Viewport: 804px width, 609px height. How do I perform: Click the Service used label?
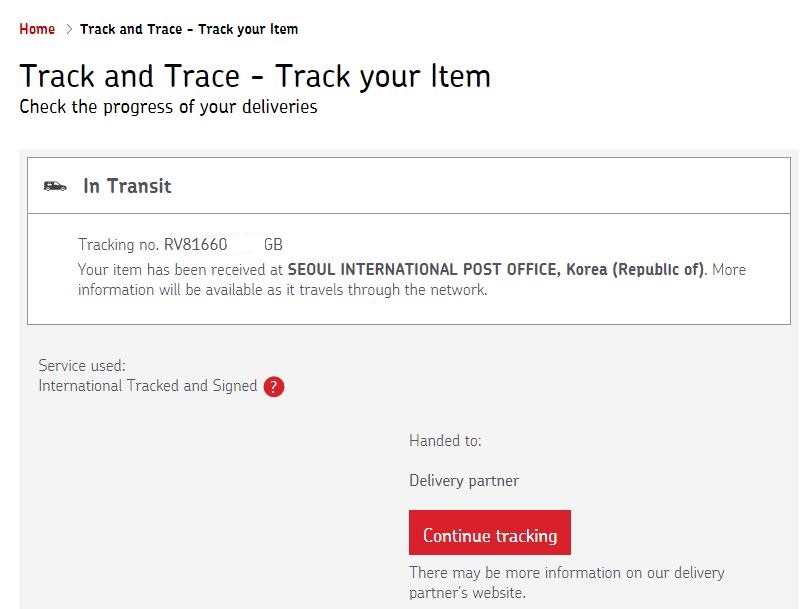pos(82,366)
